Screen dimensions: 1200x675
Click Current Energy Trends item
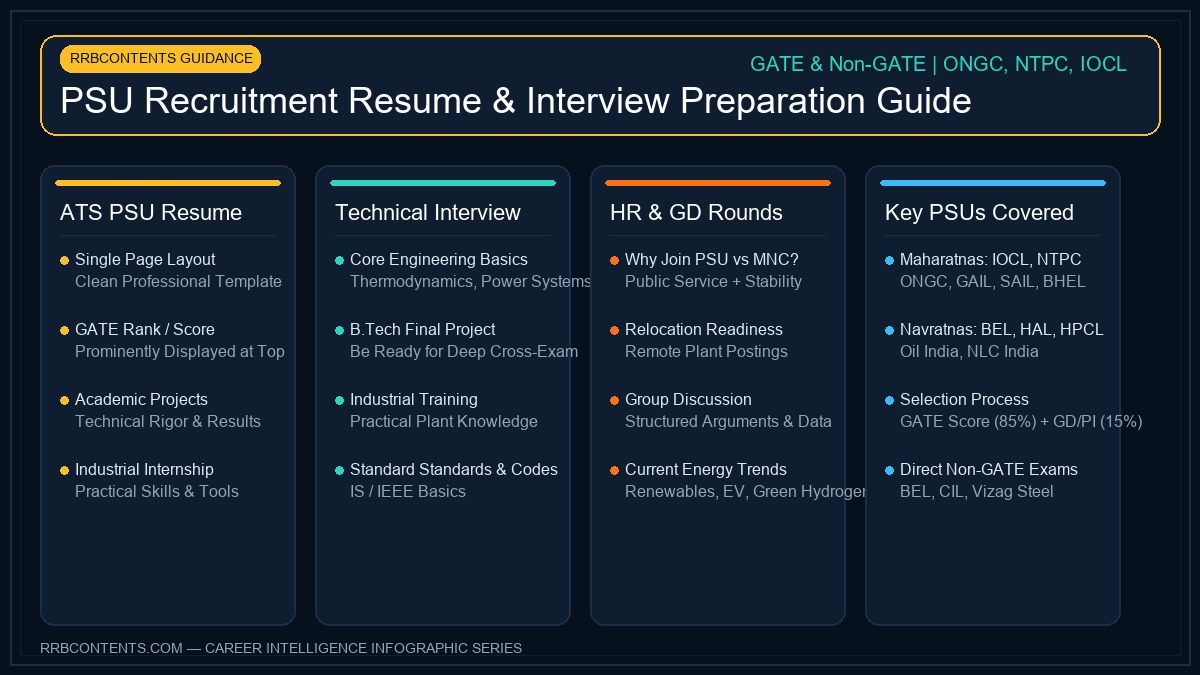(706, 470)
